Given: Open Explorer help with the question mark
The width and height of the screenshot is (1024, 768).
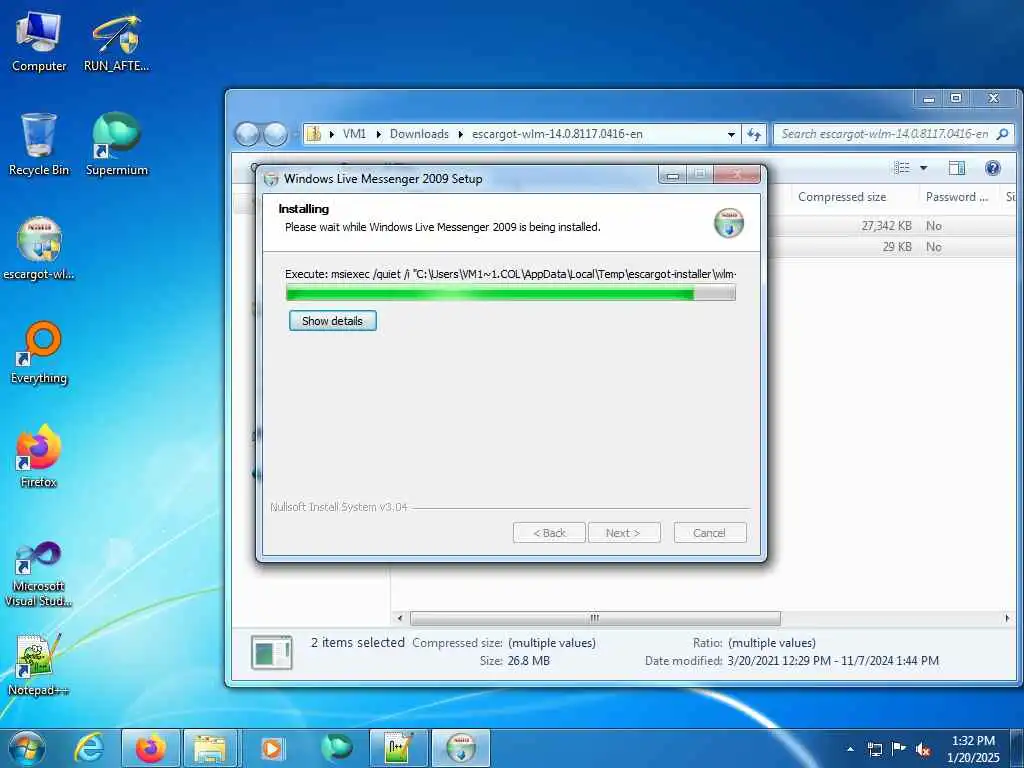Looking at the screenshot, I should [993, 168].
